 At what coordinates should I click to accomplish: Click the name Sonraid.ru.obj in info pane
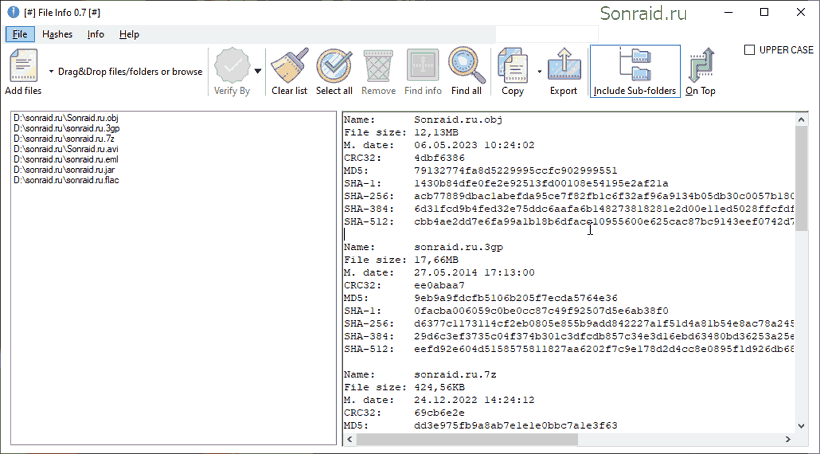click(x=458, y=120)
